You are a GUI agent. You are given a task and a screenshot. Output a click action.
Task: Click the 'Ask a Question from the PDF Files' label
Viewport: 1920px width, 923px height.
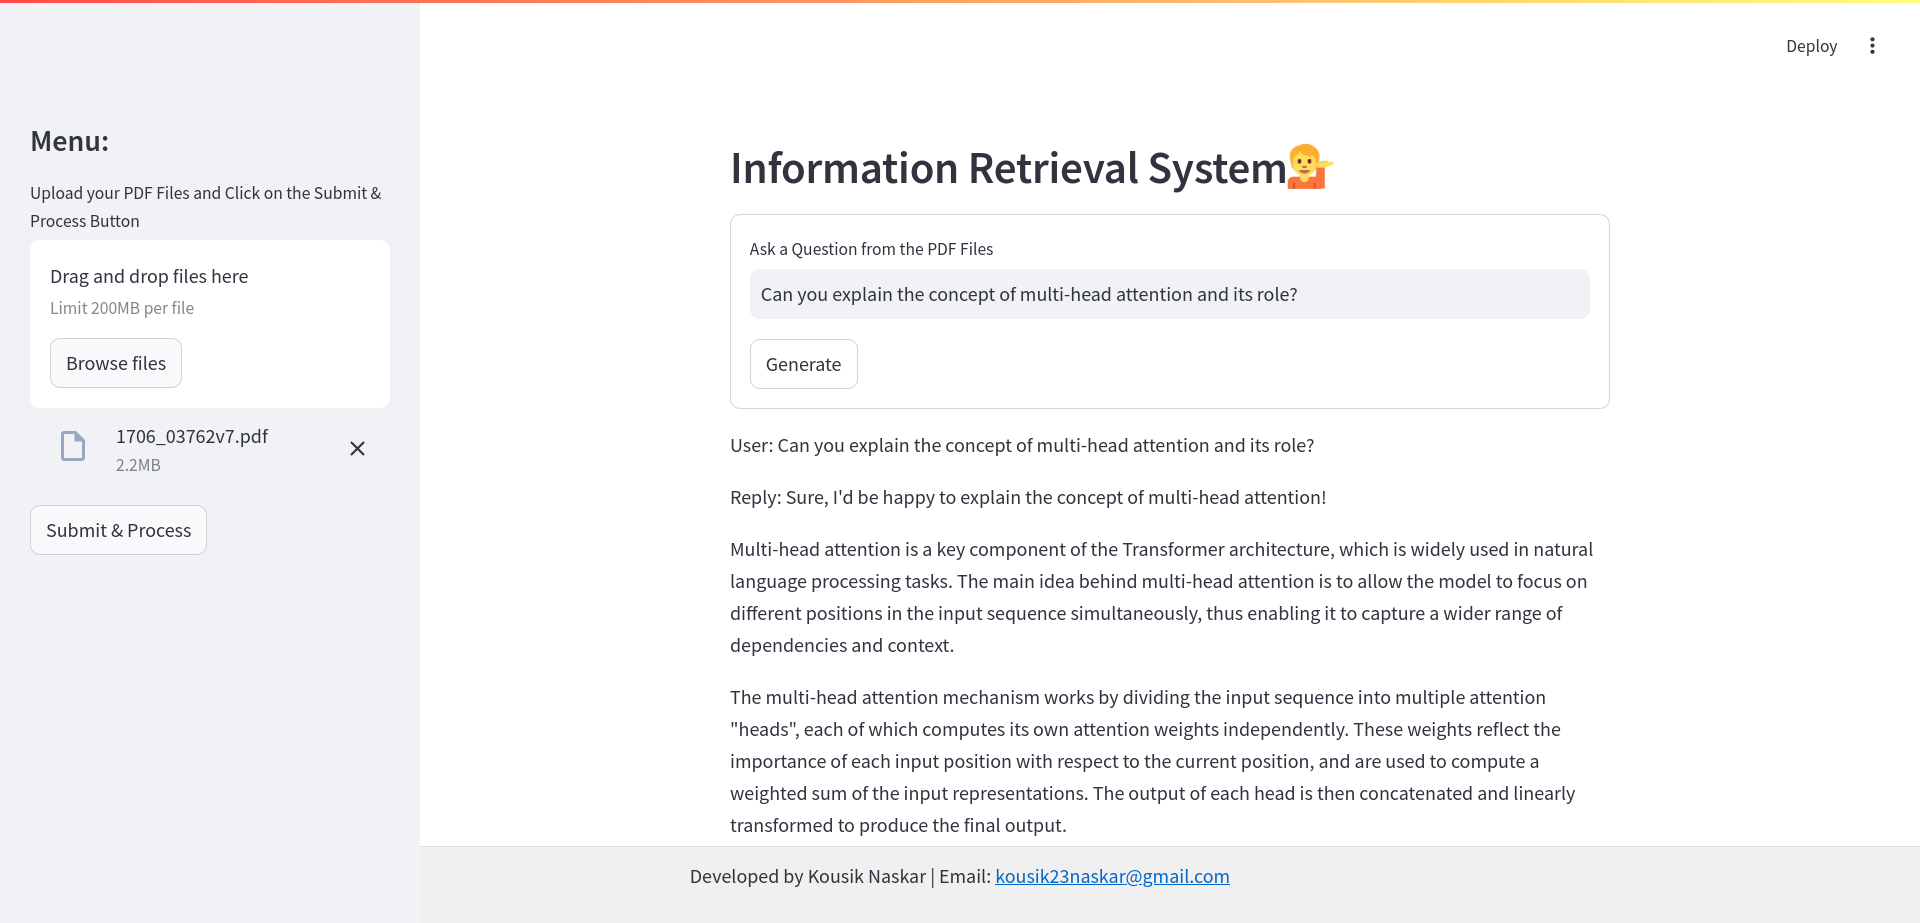click(x=871, y=249)
